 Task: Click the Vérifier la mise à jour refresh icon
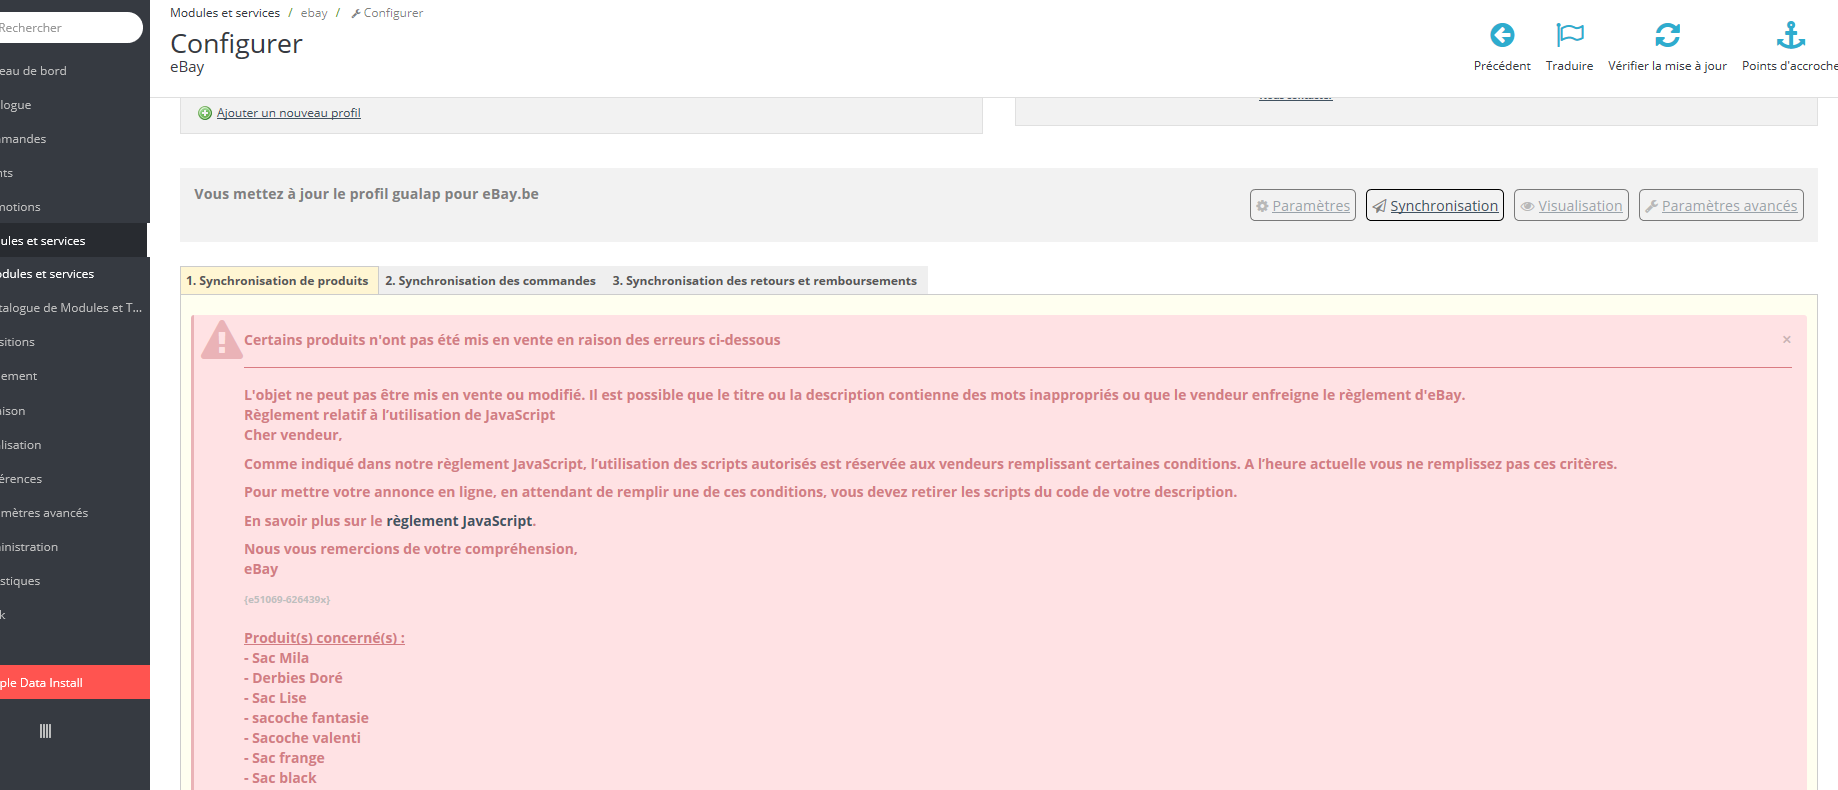click(x=1667, y=35)
